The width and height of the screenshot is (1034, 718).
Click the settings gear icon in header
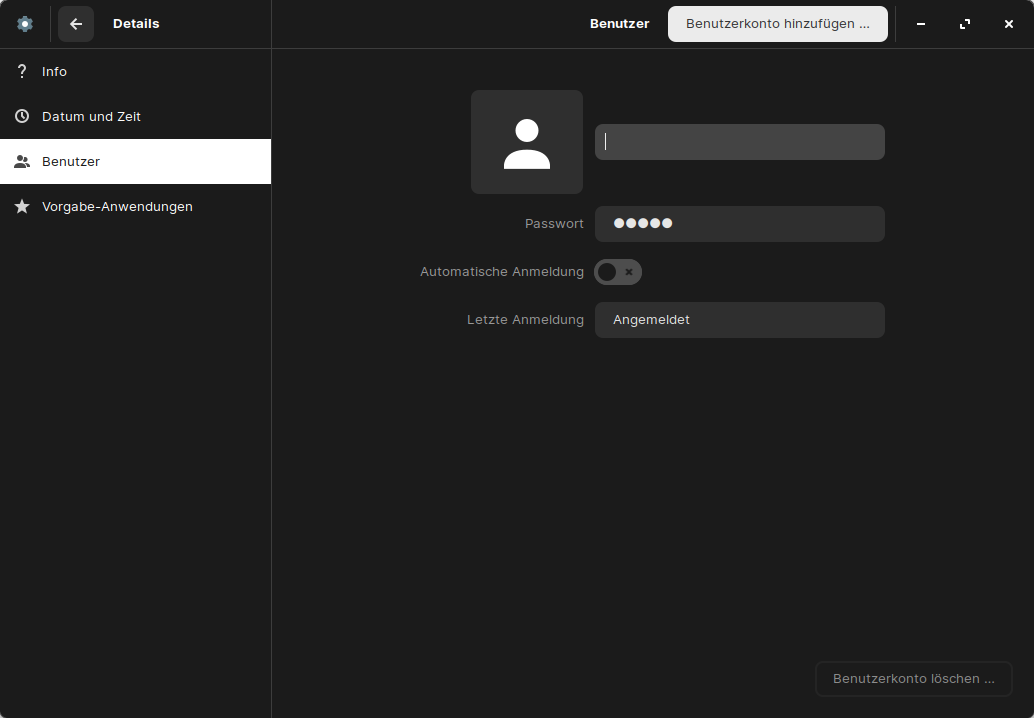click(25, 24)
